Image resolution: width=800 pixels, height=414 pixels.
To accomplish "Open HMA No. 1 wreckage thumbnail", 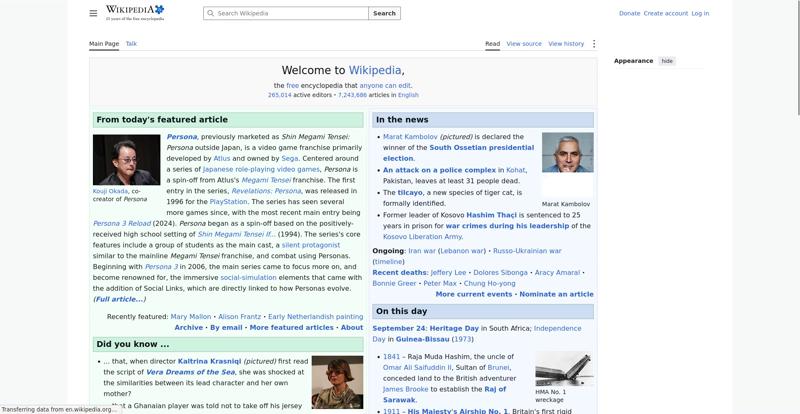I will coord(564,368).
